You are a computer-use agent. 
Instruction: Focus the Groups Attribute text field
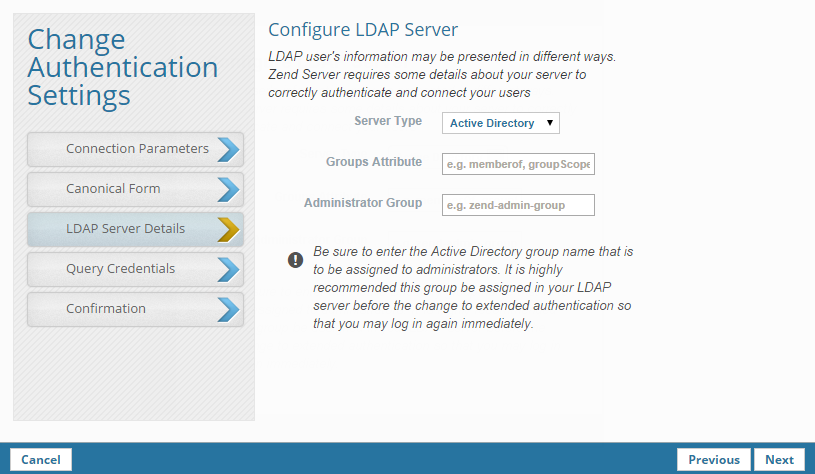point(518,164)
